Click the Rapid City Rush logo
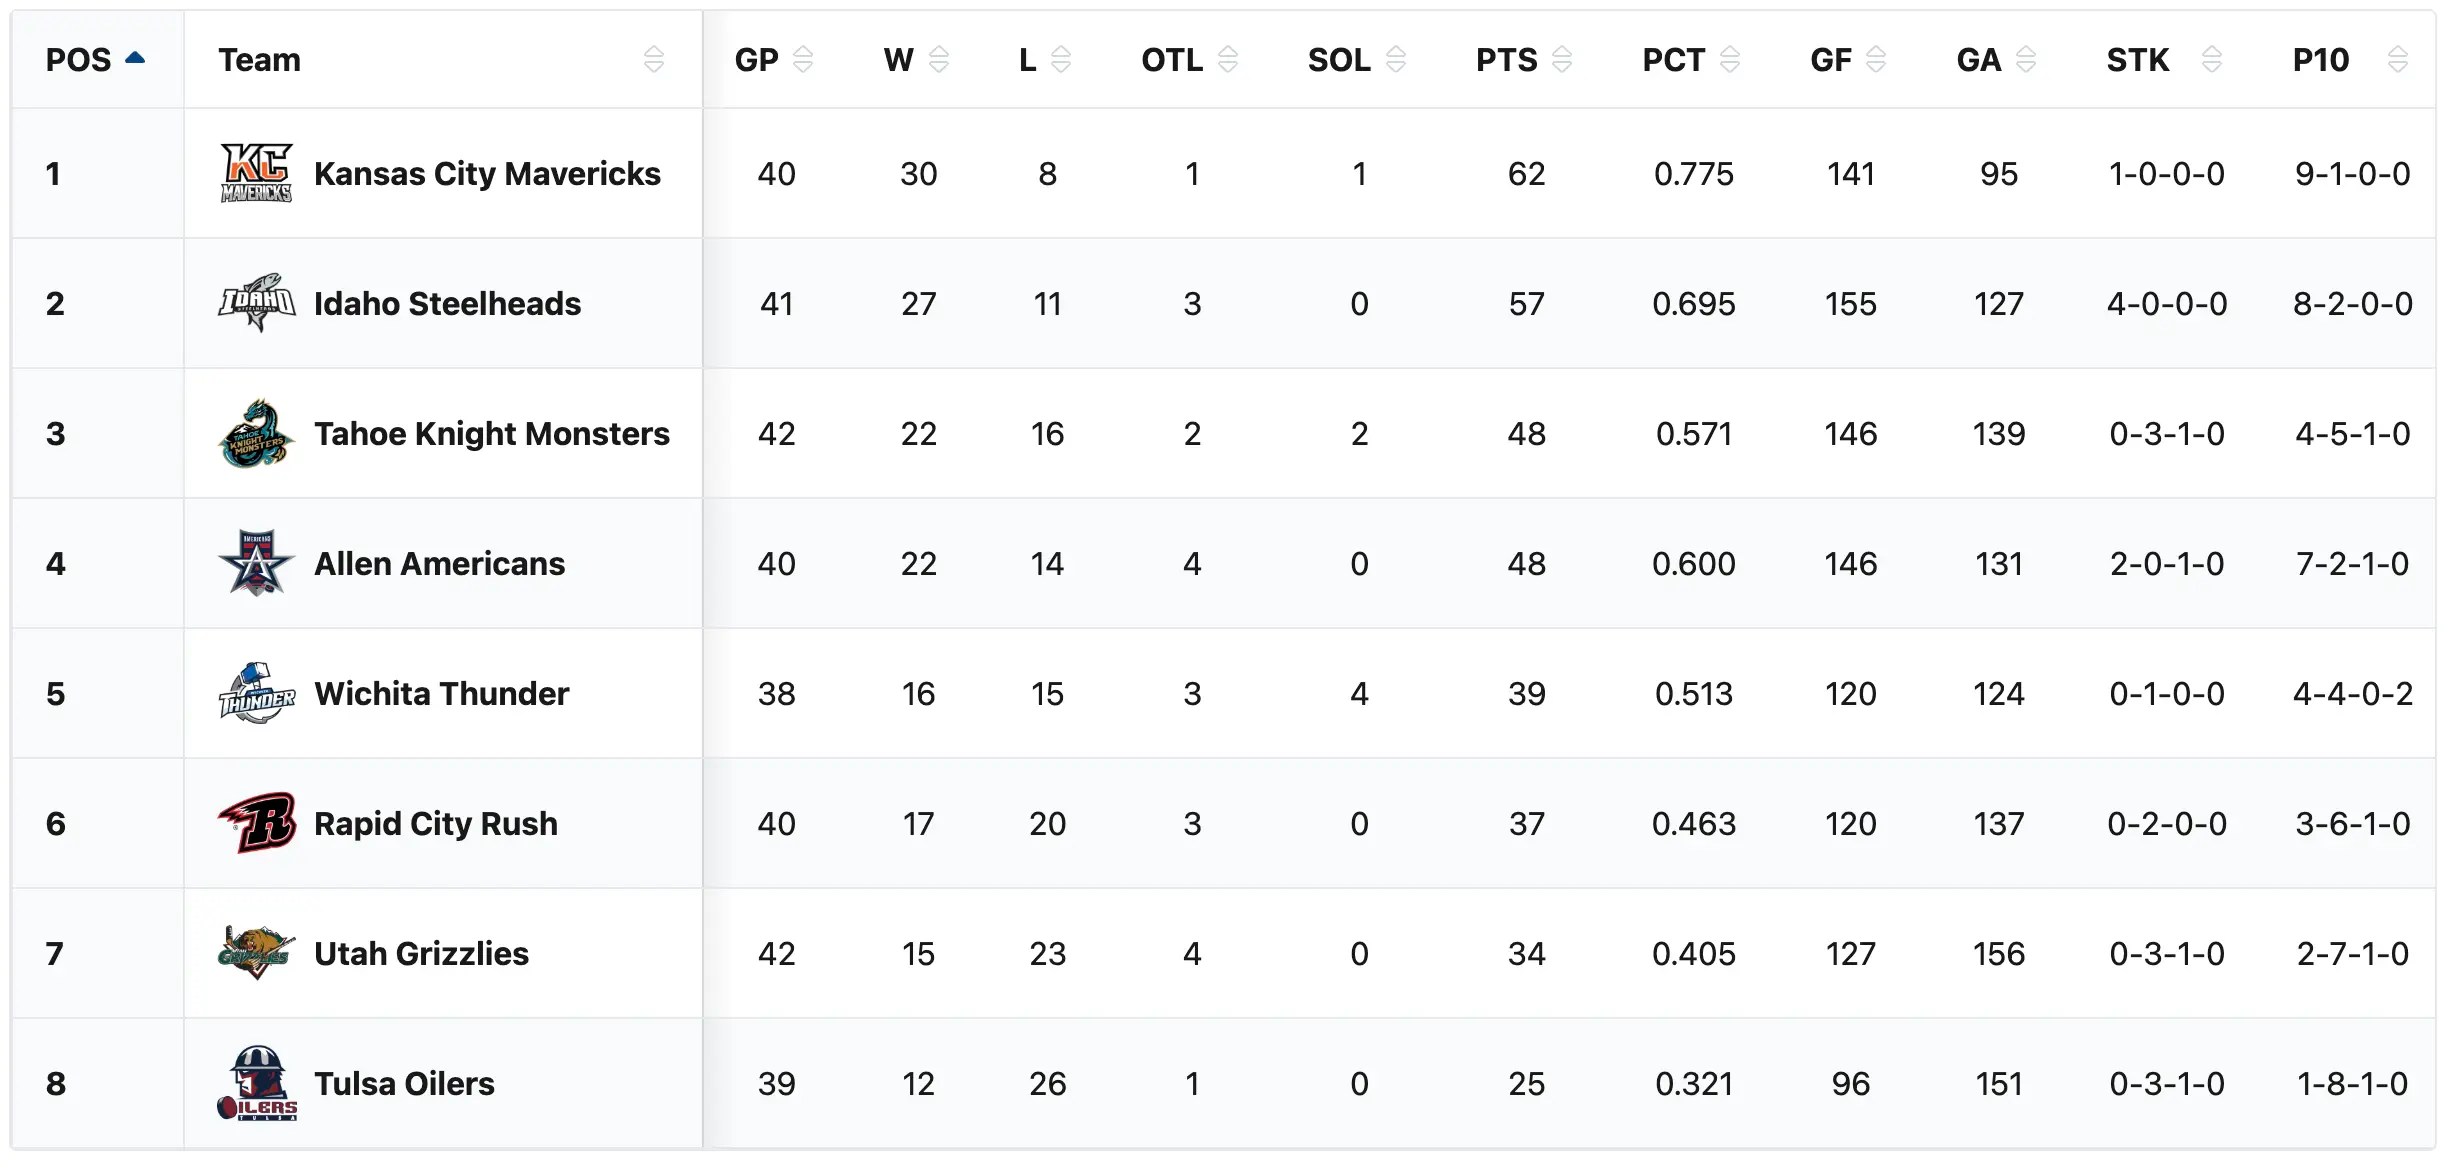 click(256, 823)
